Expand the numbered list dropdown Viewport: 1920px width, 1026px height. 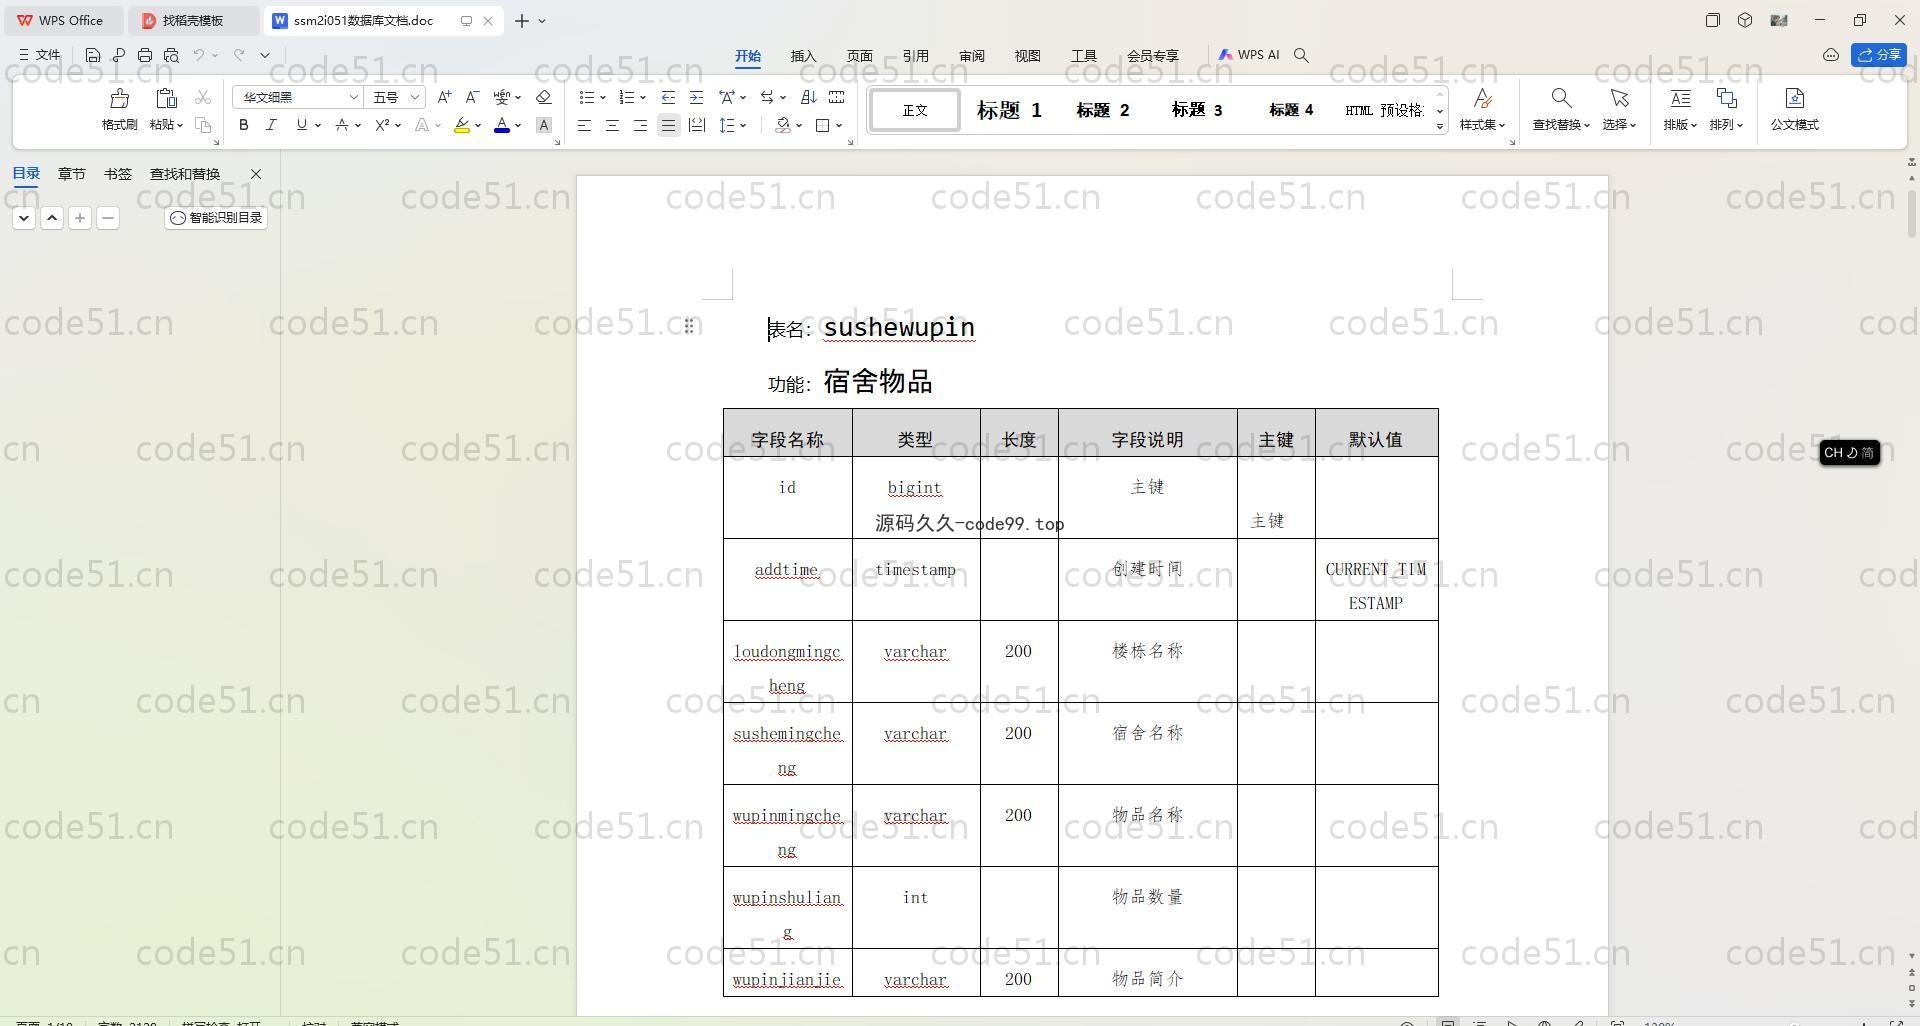click(x=642, y=97)
